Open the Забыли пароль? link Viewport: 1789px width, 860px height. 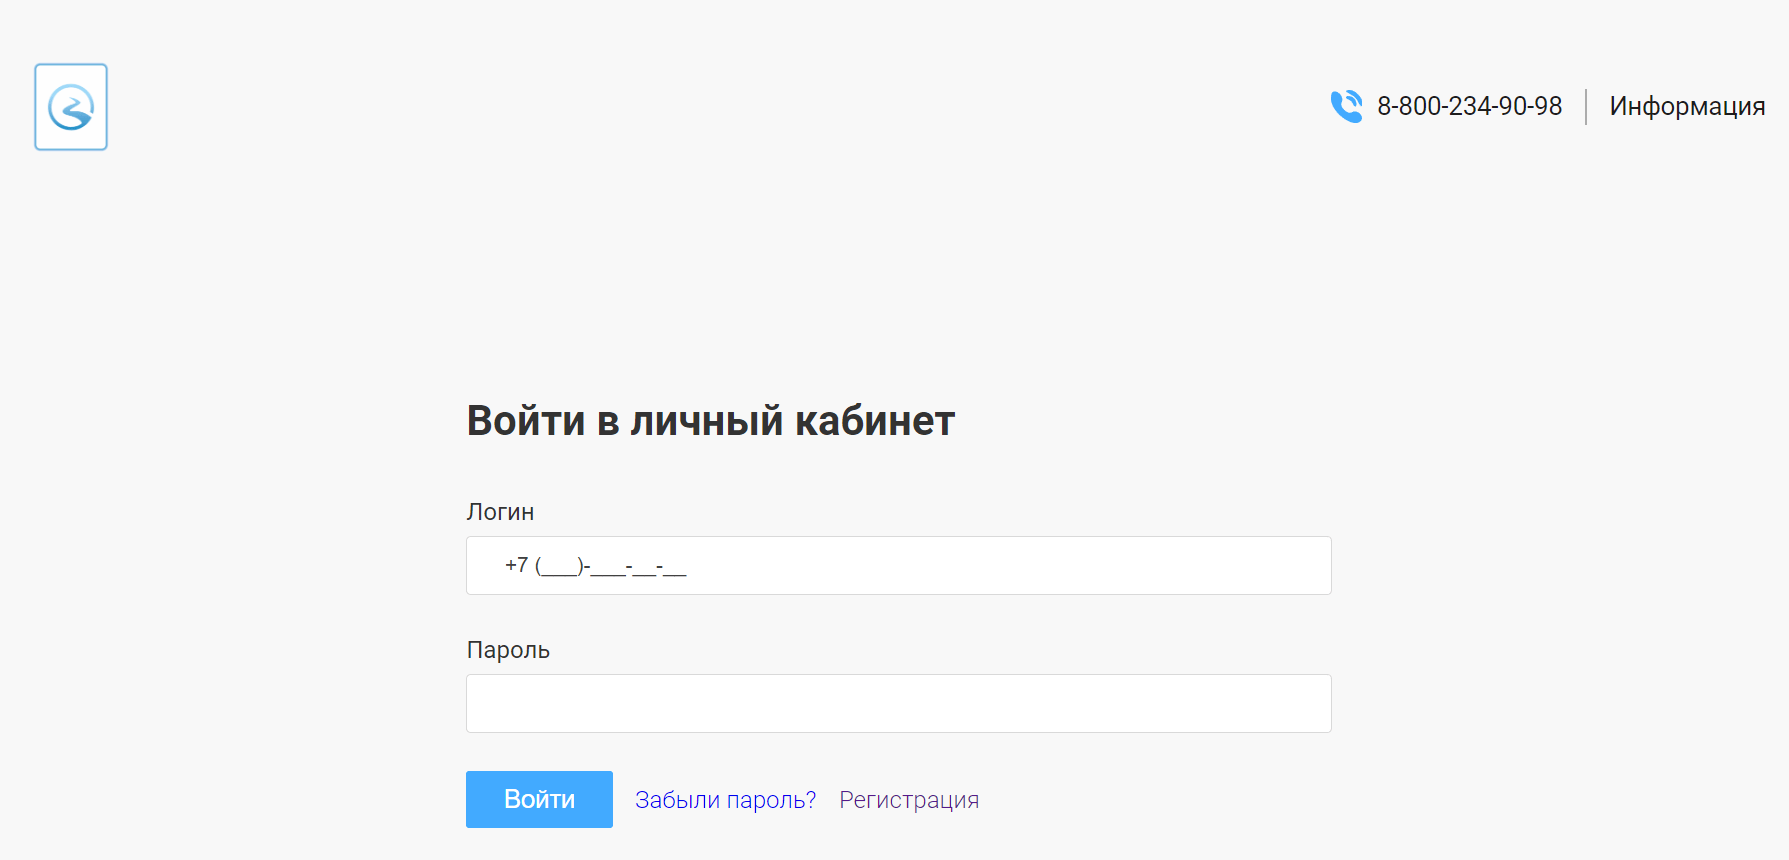click(725, 800)
